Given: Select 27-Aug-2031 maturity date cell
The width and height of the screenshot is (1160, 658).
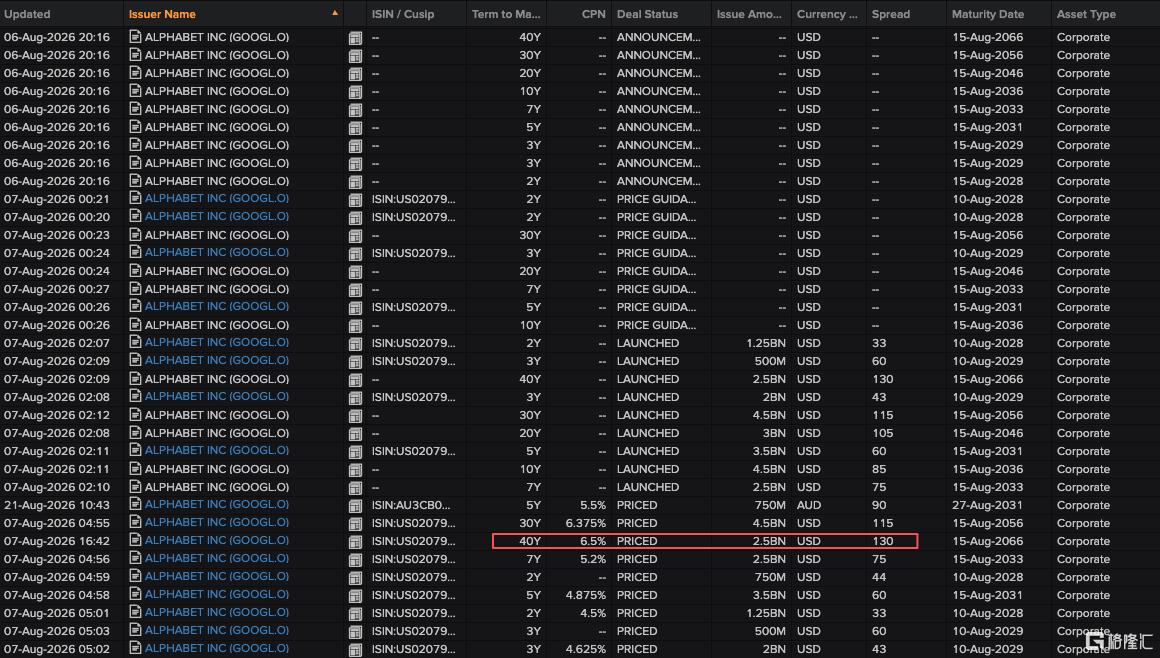Looking at the screenshot, I should 988,505.
